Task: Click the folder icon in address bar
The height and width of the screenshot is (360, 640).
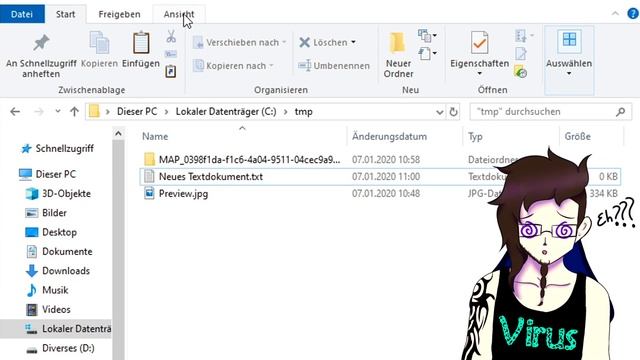Action: coord(94,111)
